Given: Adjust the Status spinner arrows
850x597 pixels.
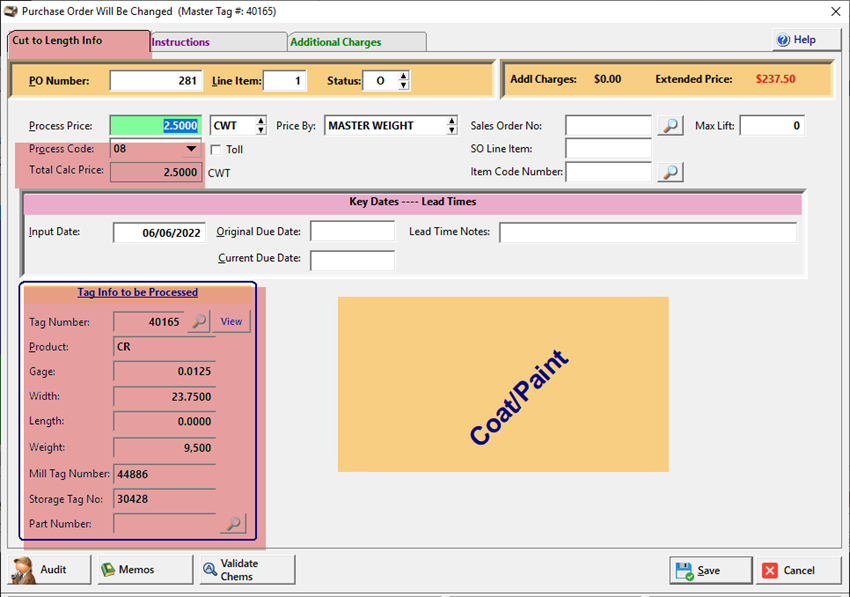Looking at the screenshot, I should point(404,81).
